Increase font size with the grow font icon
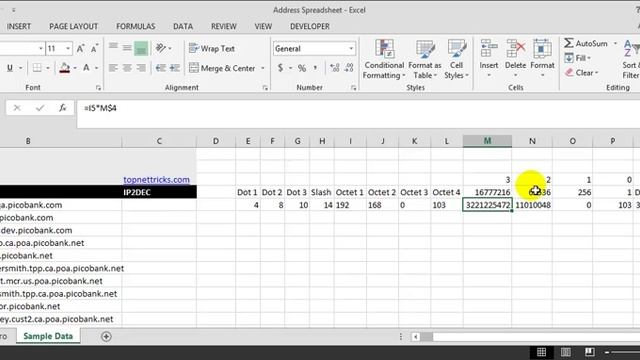 80,49
